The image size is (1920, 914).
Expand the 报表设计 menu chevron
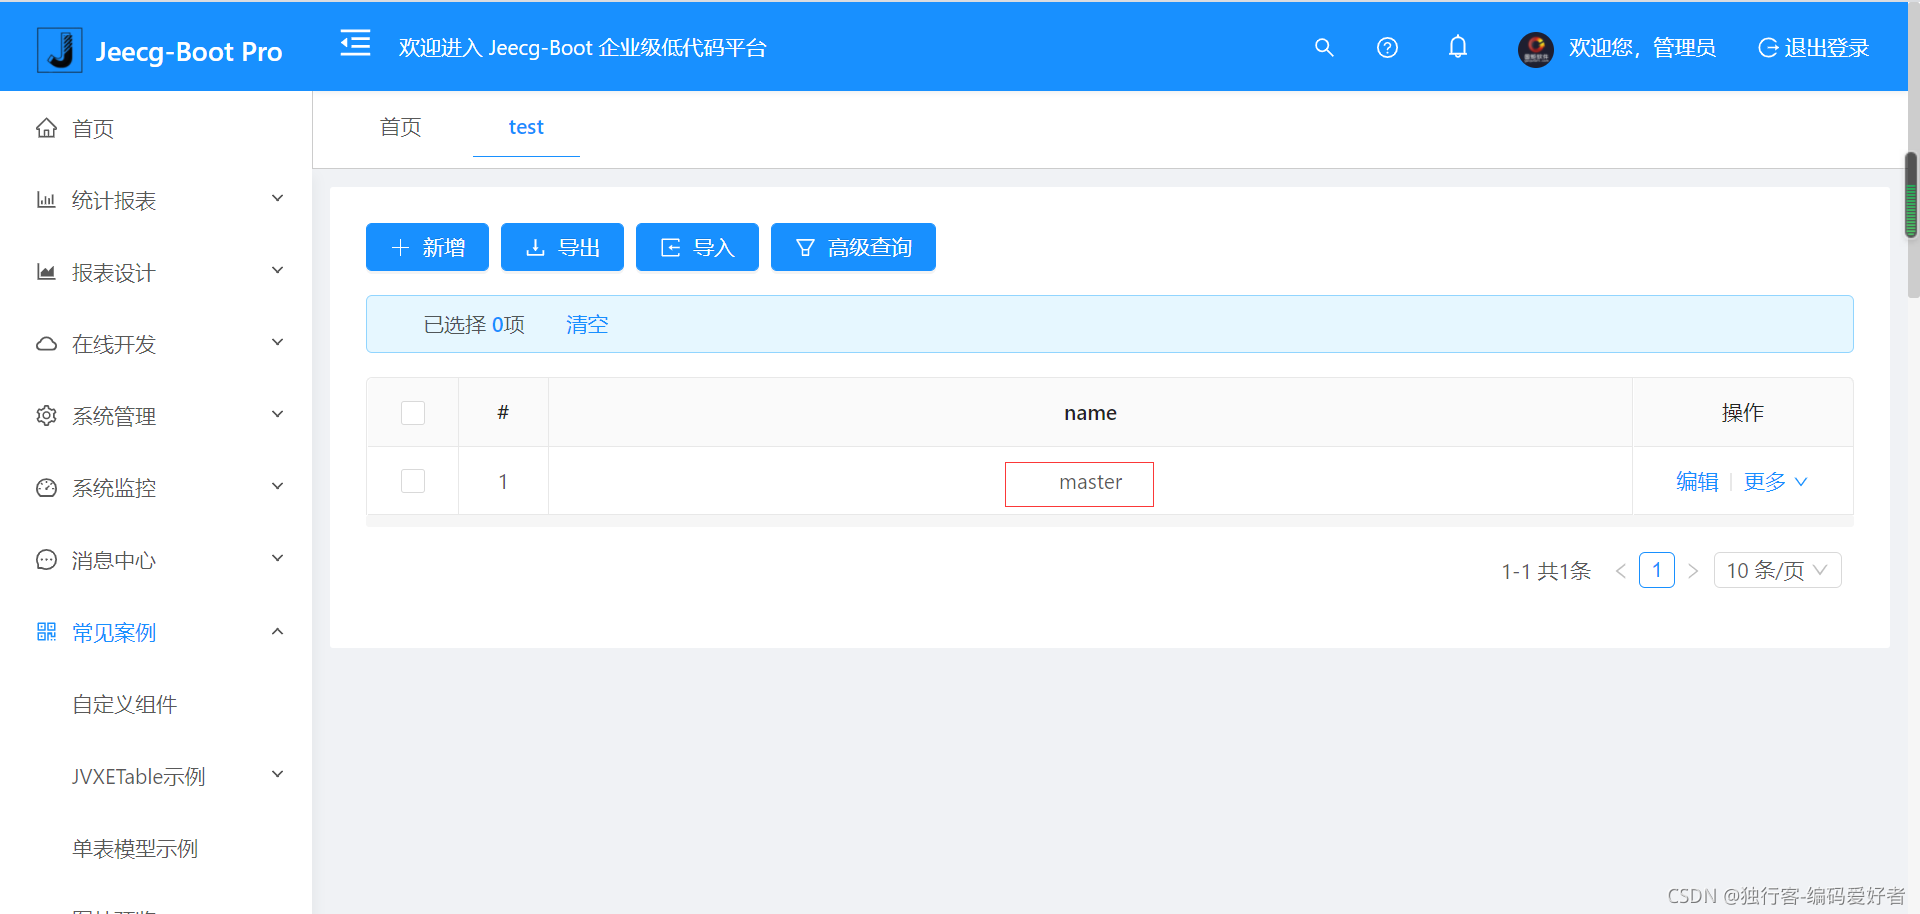click(x=278, y=271)
